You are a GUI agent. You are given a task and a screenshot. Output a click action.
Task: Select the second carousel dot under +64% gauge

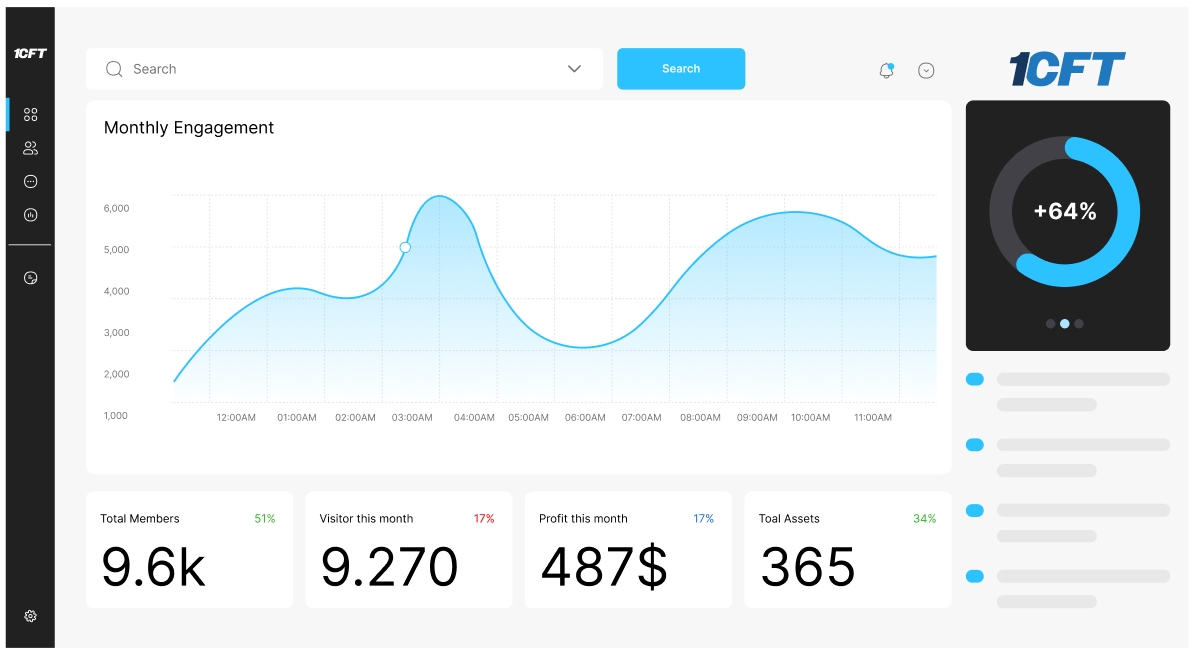click(1064, 323)
